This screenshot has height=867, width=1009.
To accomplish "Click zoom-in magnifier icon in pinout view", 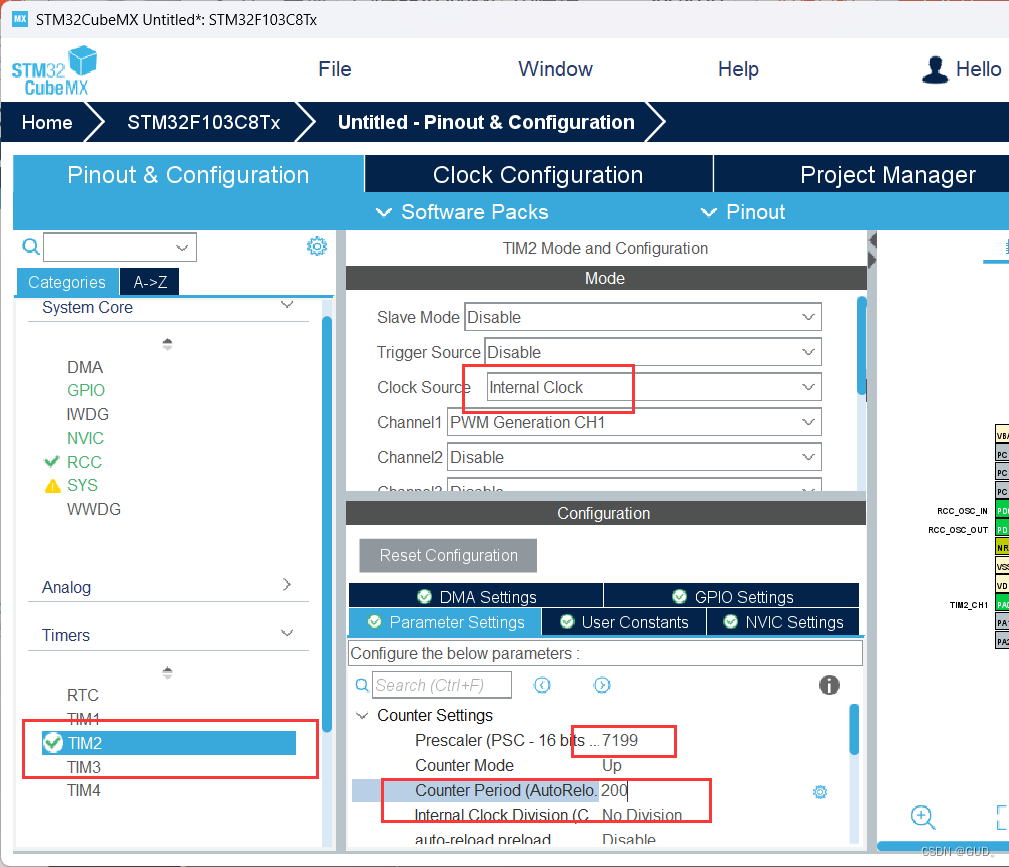I will pyautogui.click(x=923, y=817).
